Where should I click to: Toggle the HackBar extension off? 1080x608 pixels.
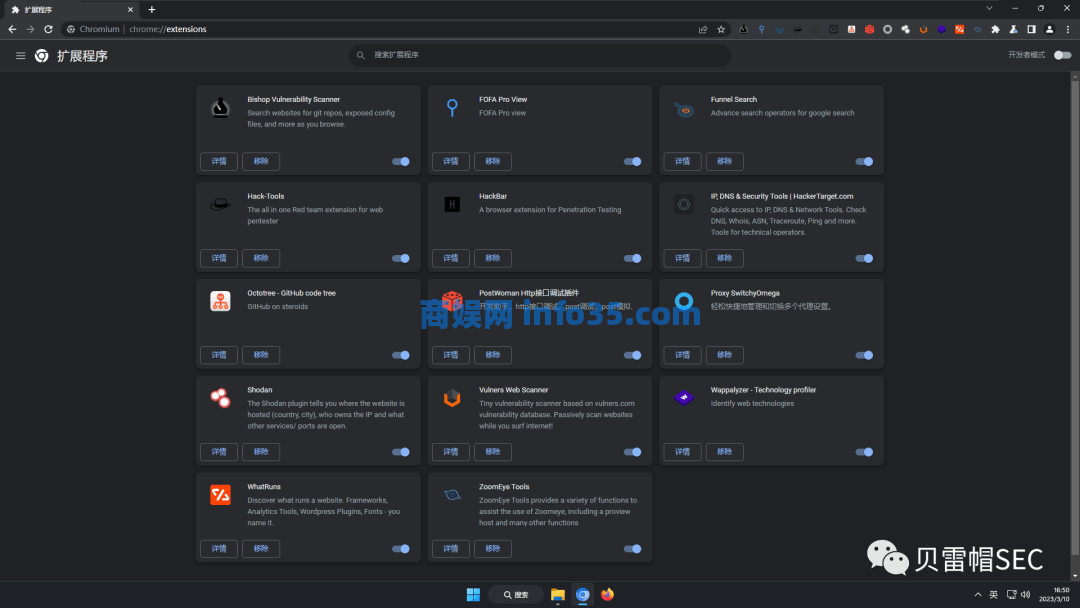(x=632, y=259)
